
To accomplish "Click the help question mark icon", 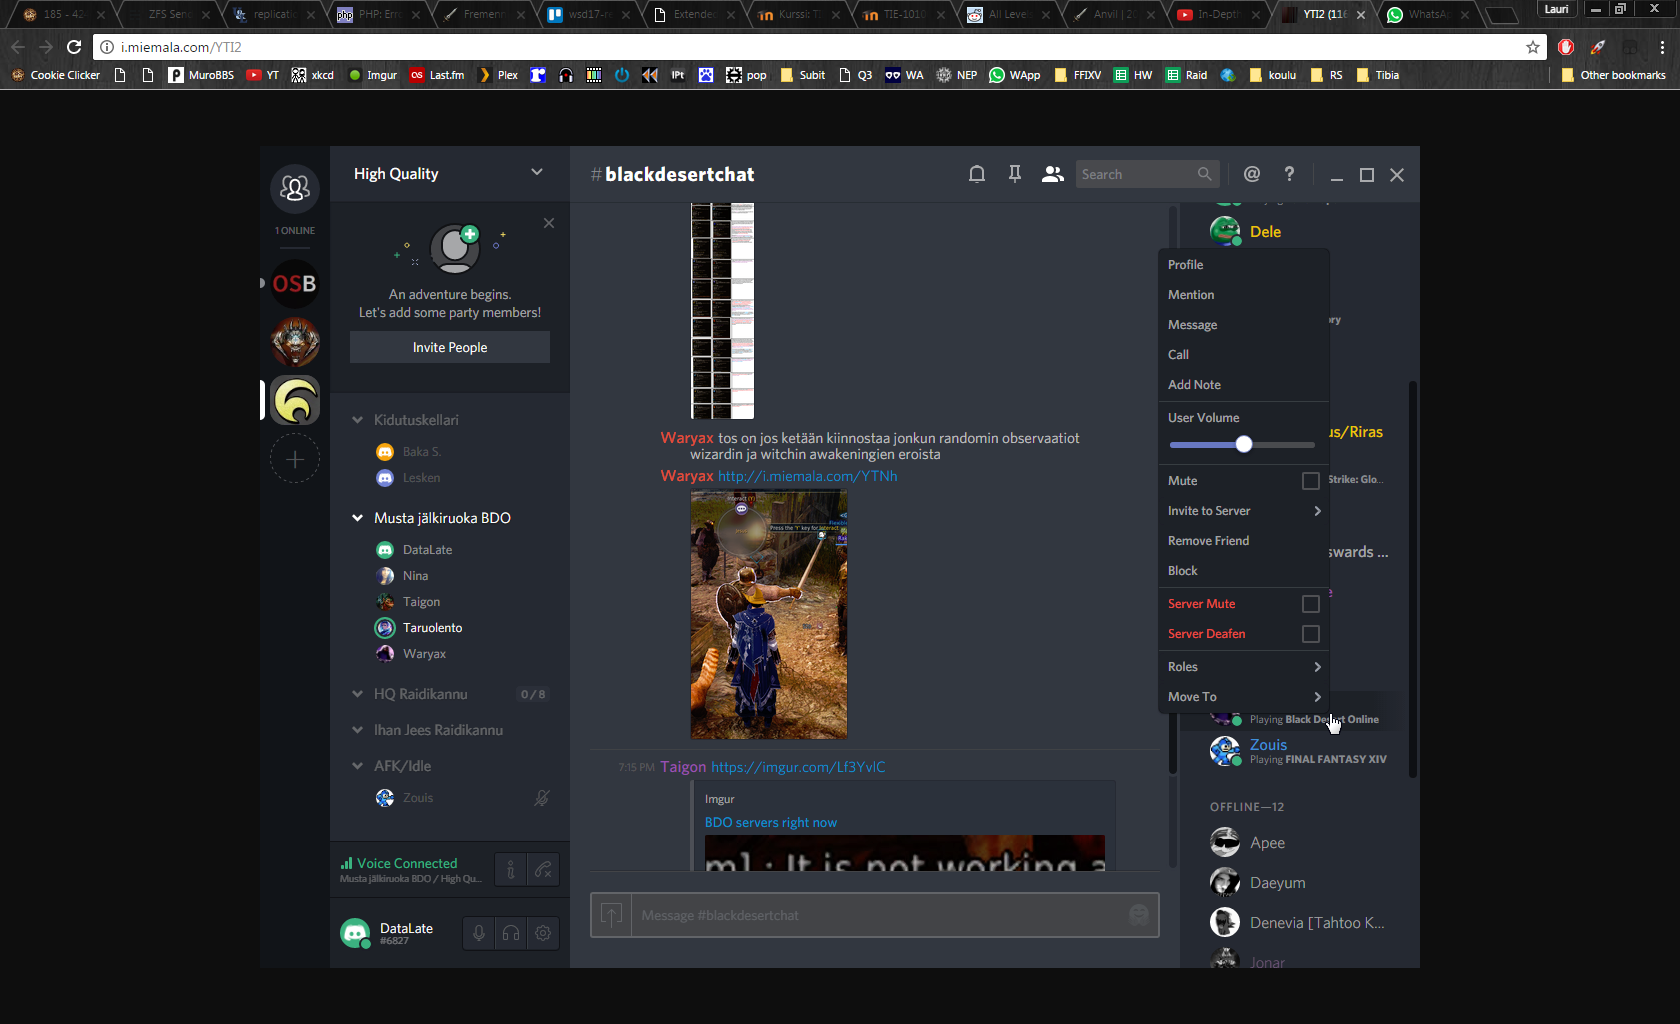I will [1289, 174].
